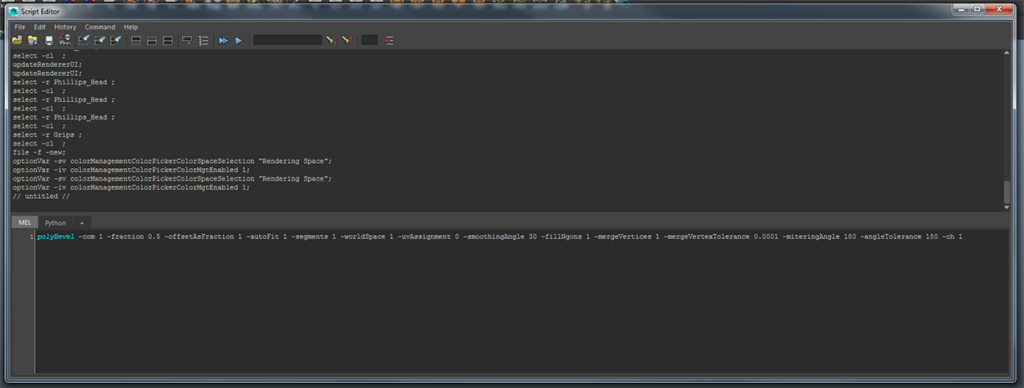Screen dimensions: 1024x388
Task: Click the Go to Line icon
Action: (389, 40)
